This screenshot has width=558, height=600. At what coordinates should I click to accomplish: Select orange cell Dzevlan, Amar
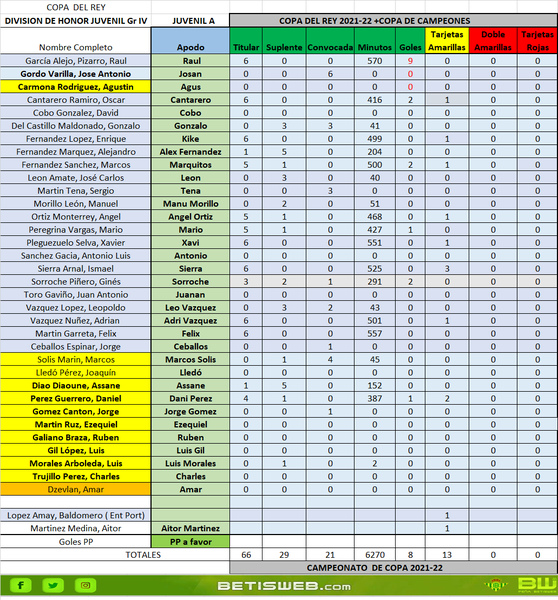(76, 489)
